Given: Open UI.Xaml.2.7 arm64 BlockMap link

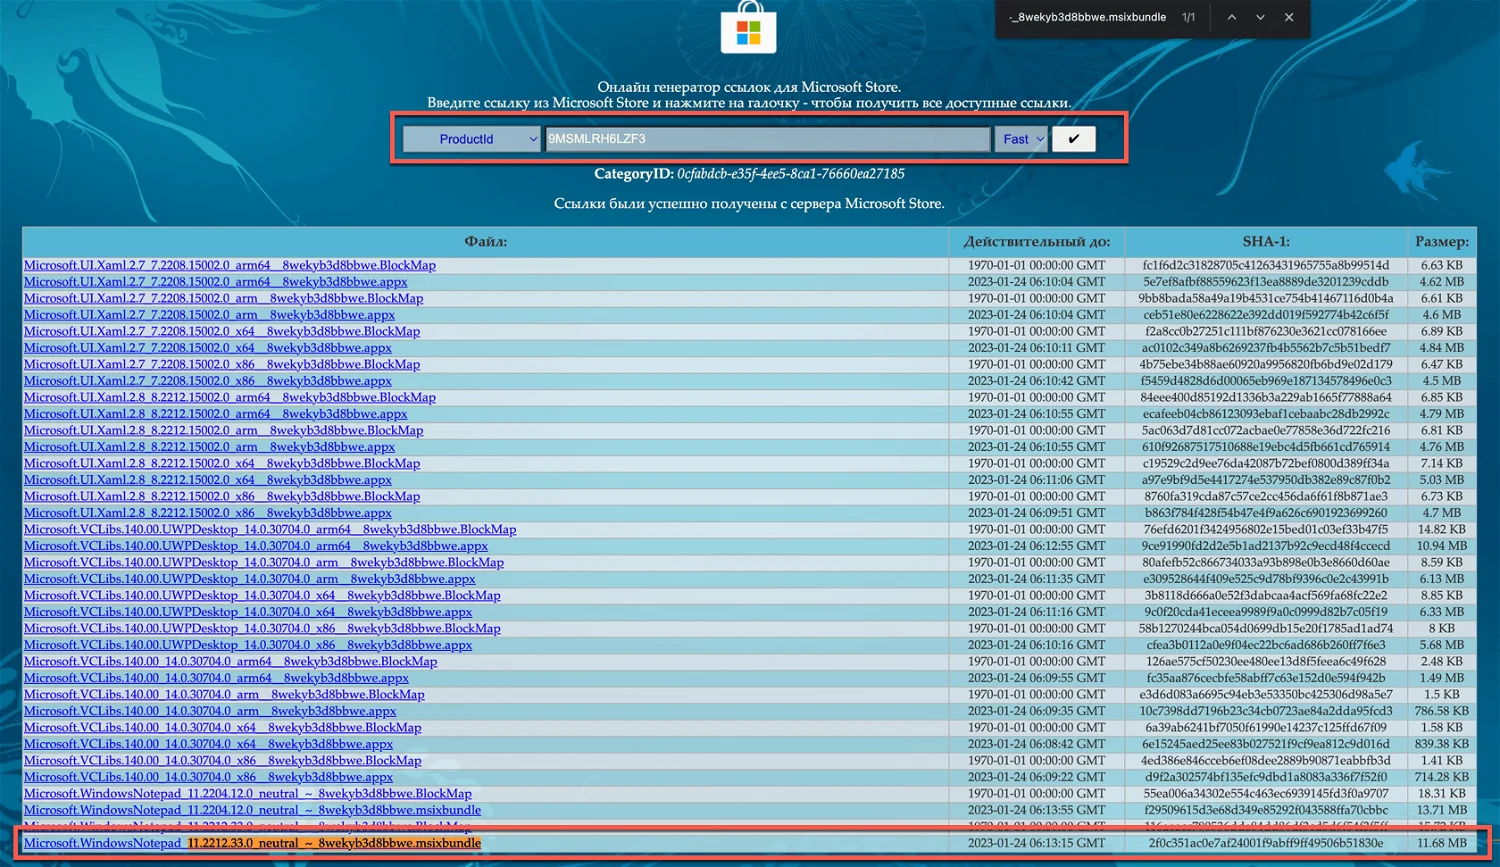Looking at the screenshot, I should 229,266.
